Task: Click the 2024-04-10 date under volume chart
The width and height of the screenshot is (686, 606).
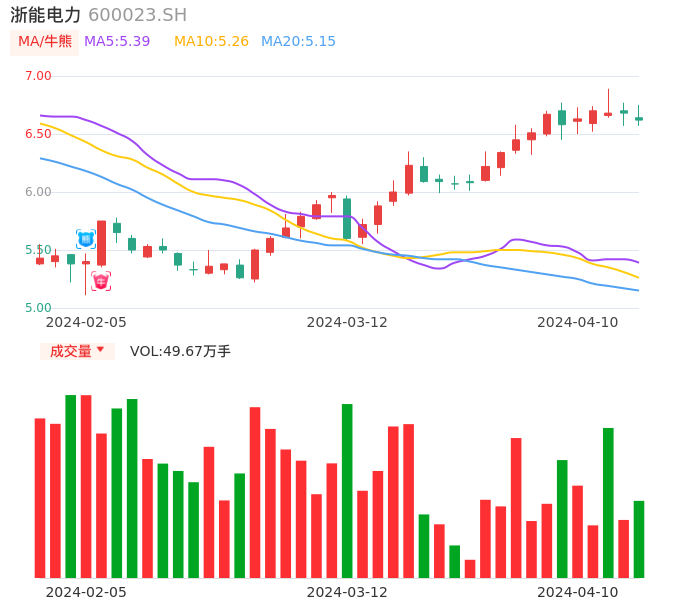Action: [578, 592]
